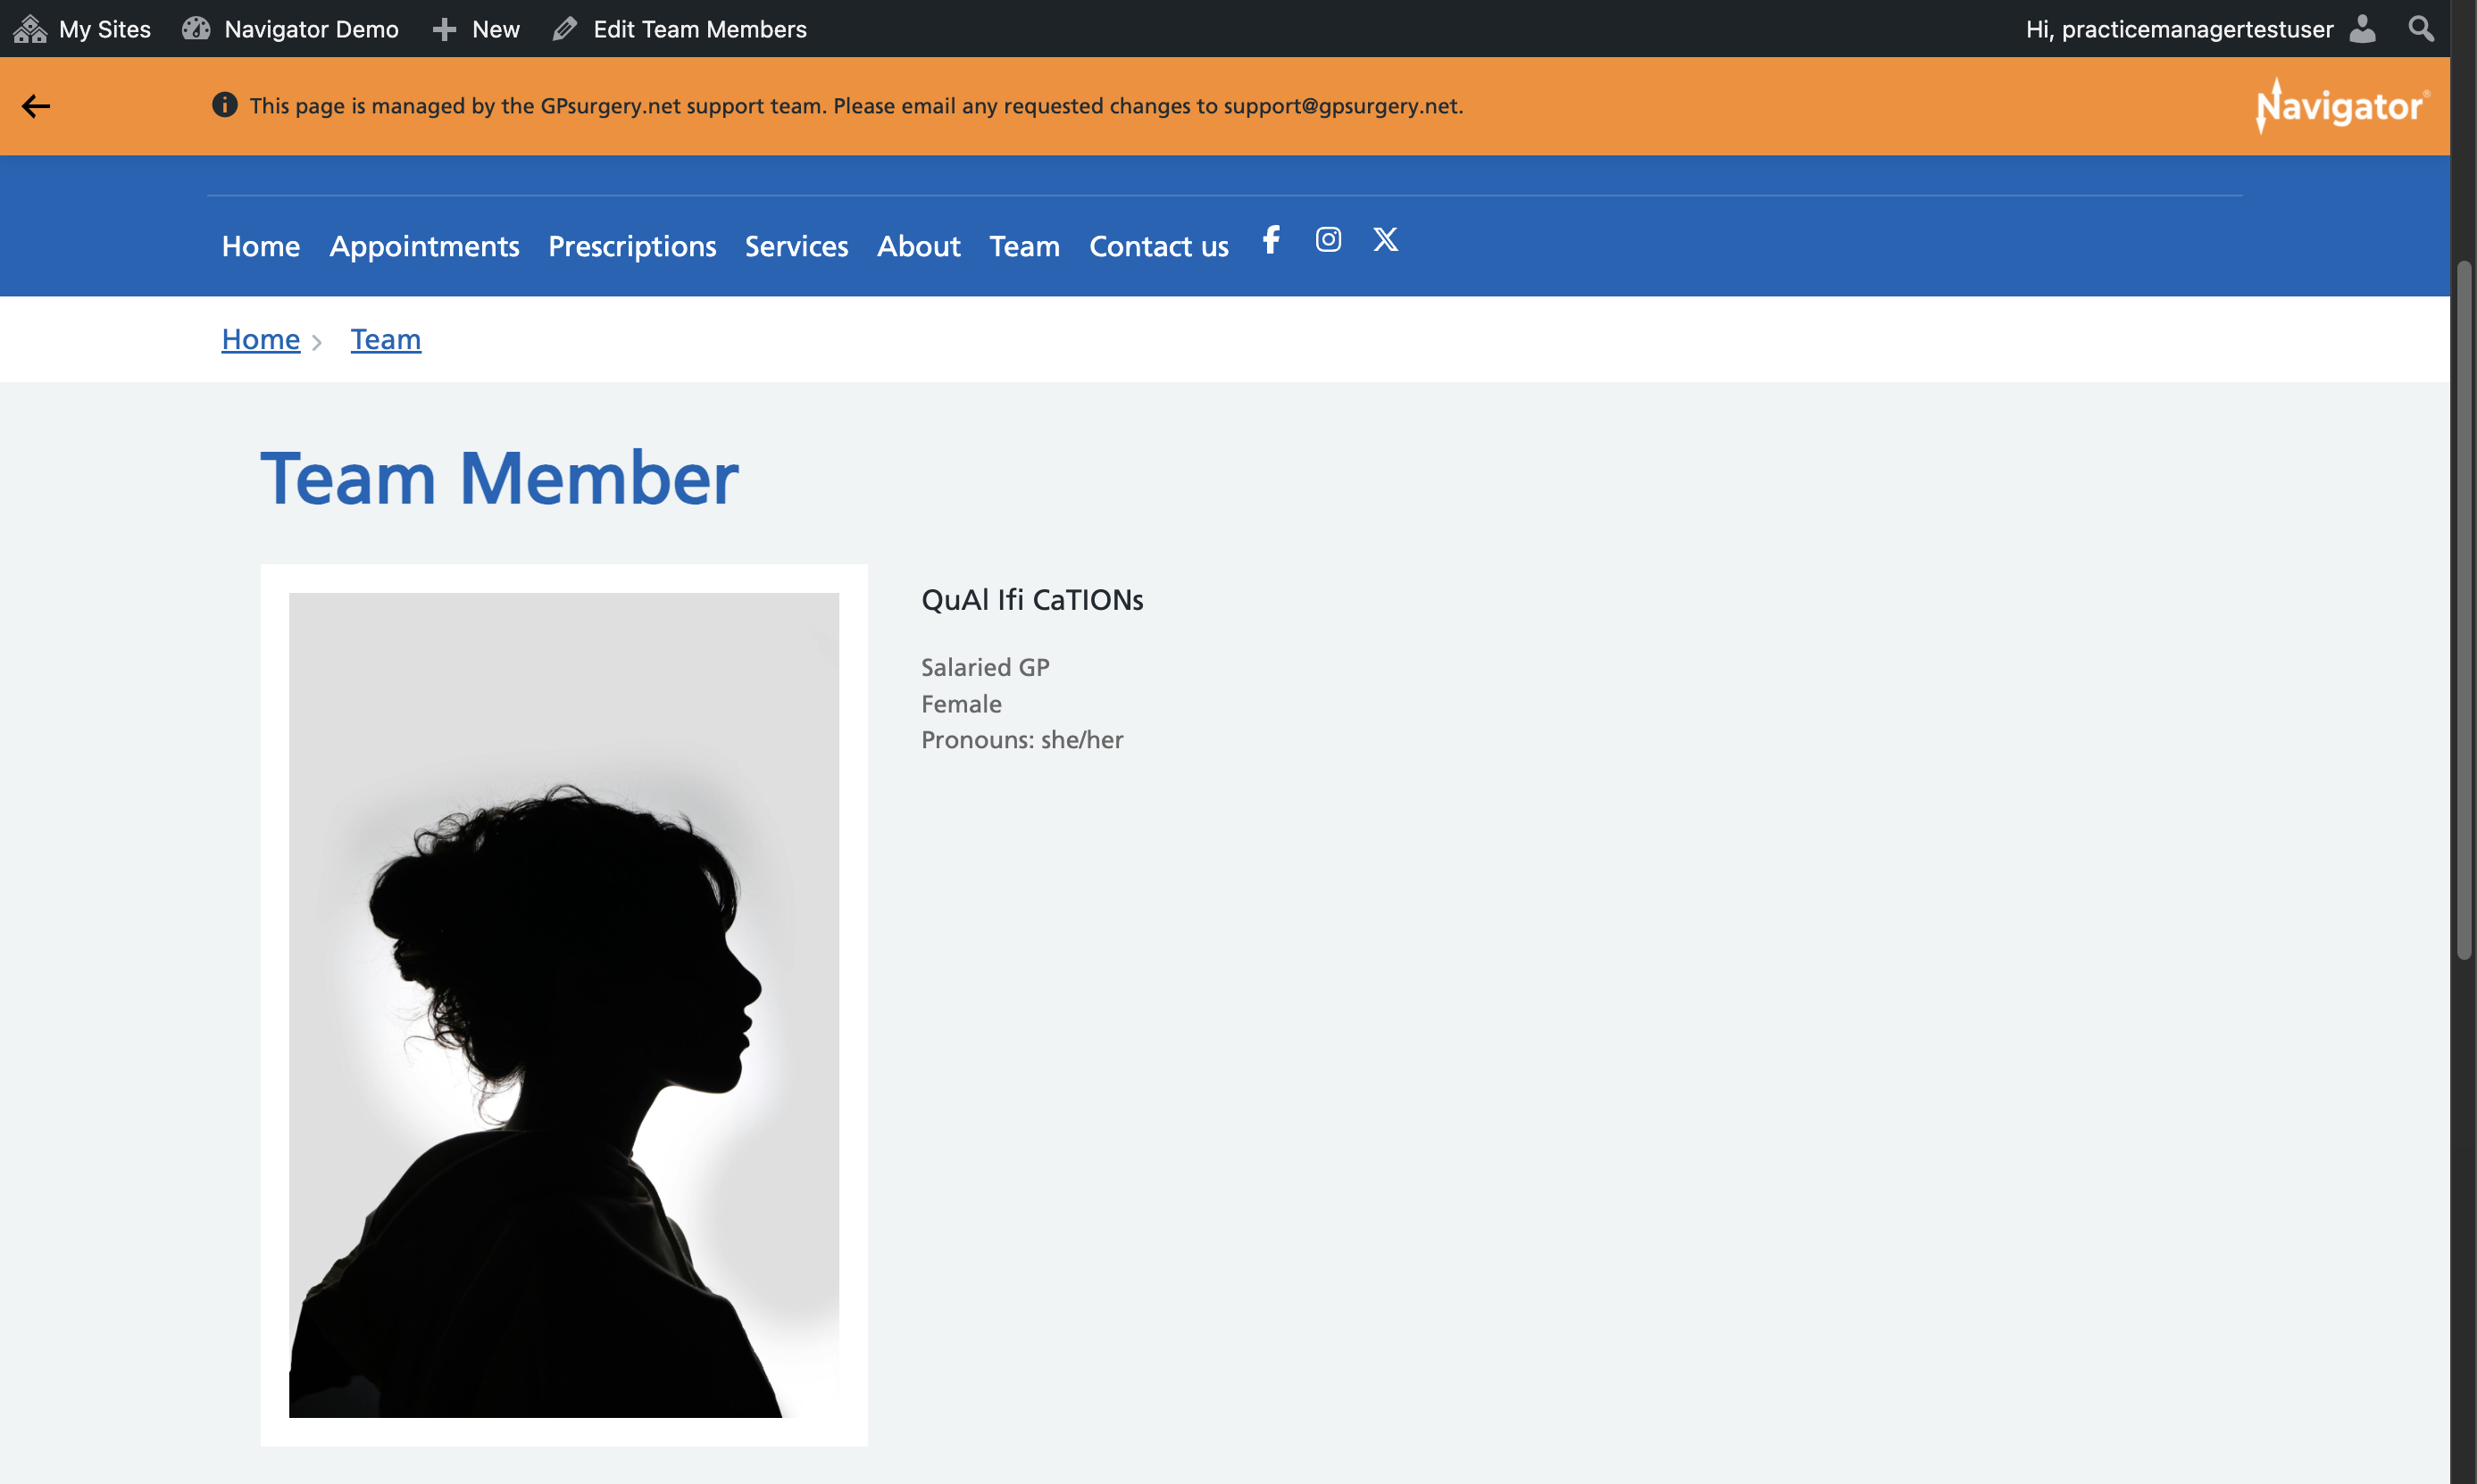
Task: Open the Hi, practicemanagertestuser account menu
Action: [2200, 29]
